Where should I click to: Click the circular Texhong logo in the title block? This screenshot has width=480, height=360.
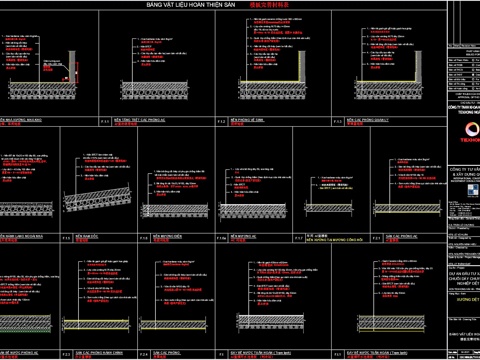[472, 129]
